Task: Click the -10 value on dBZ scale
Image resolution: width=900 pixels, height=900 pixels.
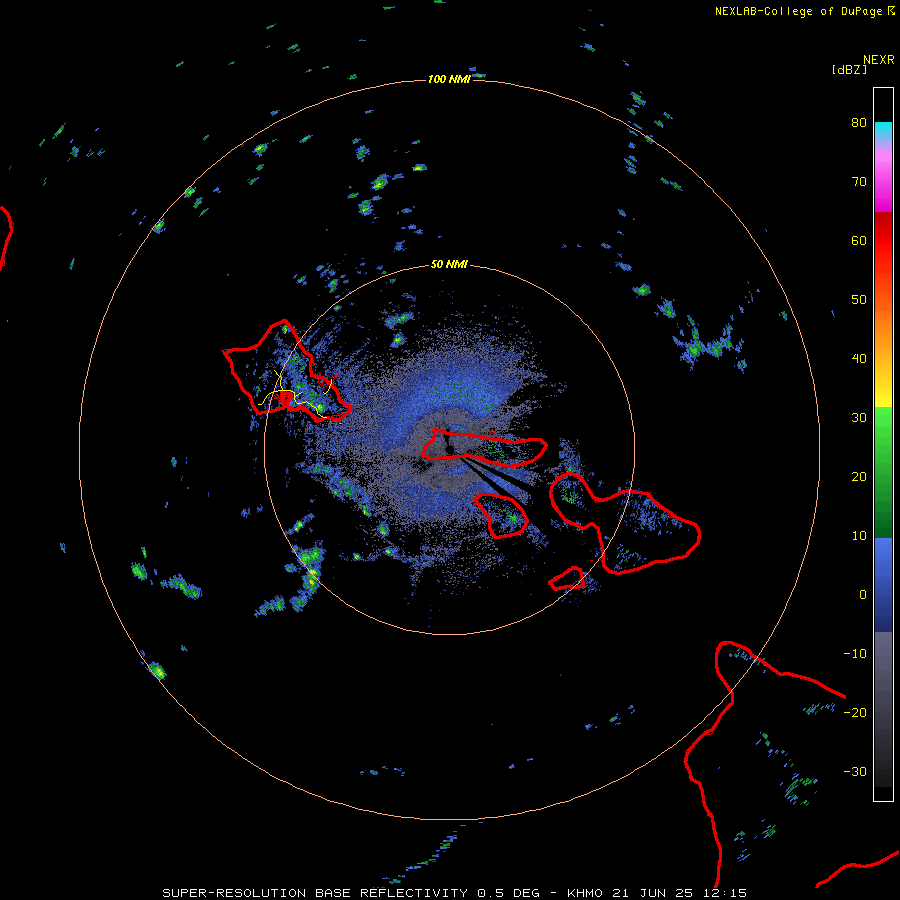Action: pos(855,654)
